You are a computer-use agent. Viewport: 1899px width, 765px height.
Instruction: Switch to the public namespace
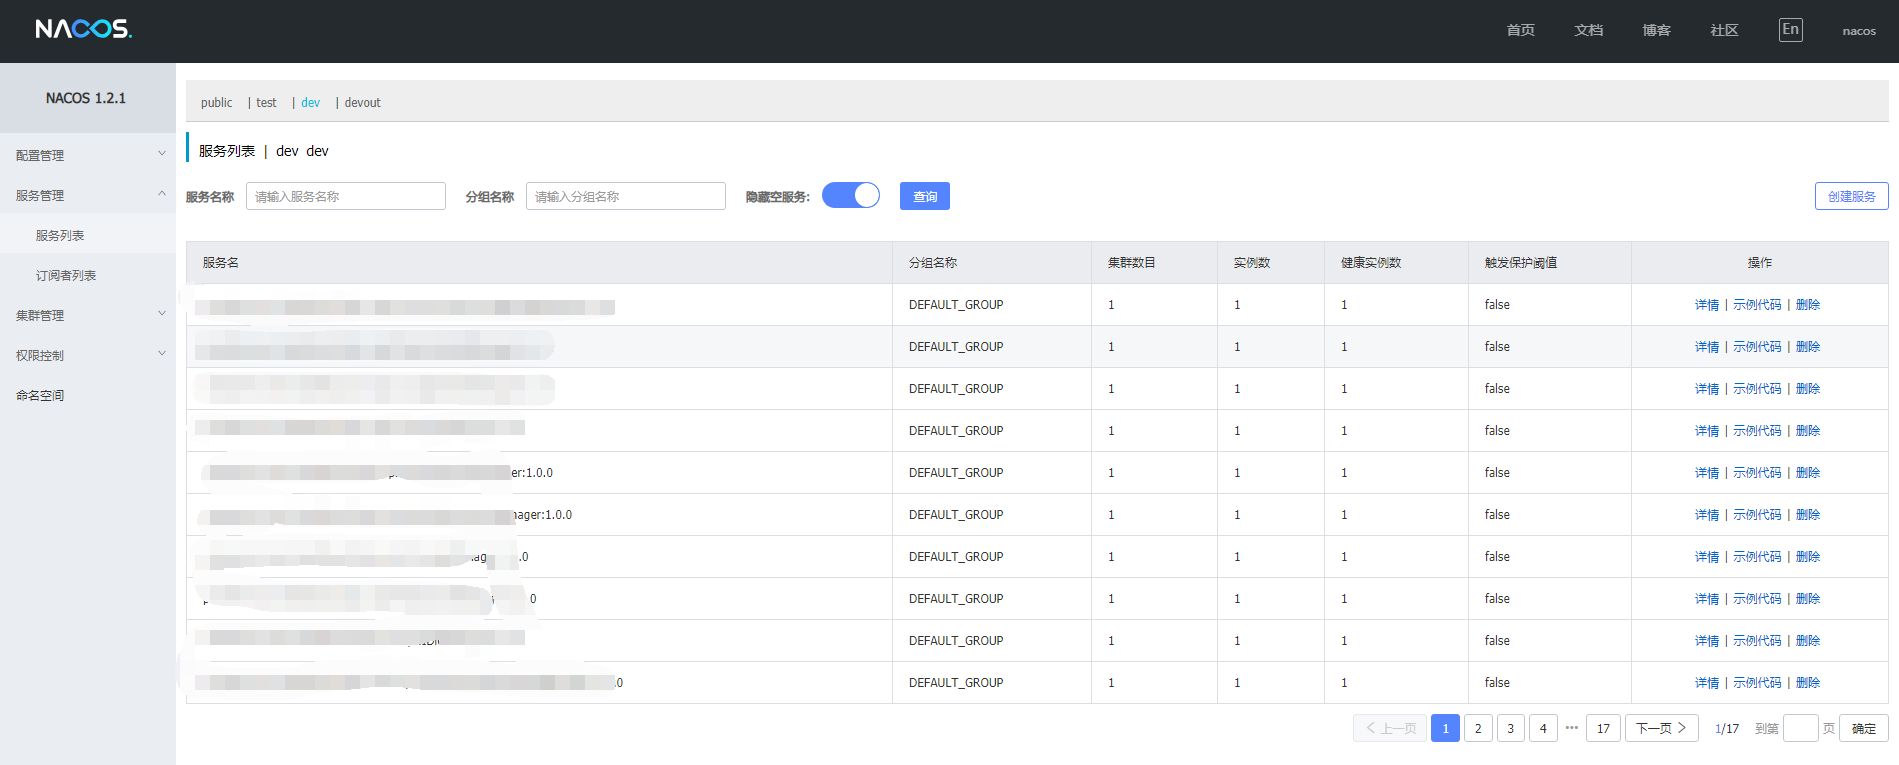[x=216, y=103]
